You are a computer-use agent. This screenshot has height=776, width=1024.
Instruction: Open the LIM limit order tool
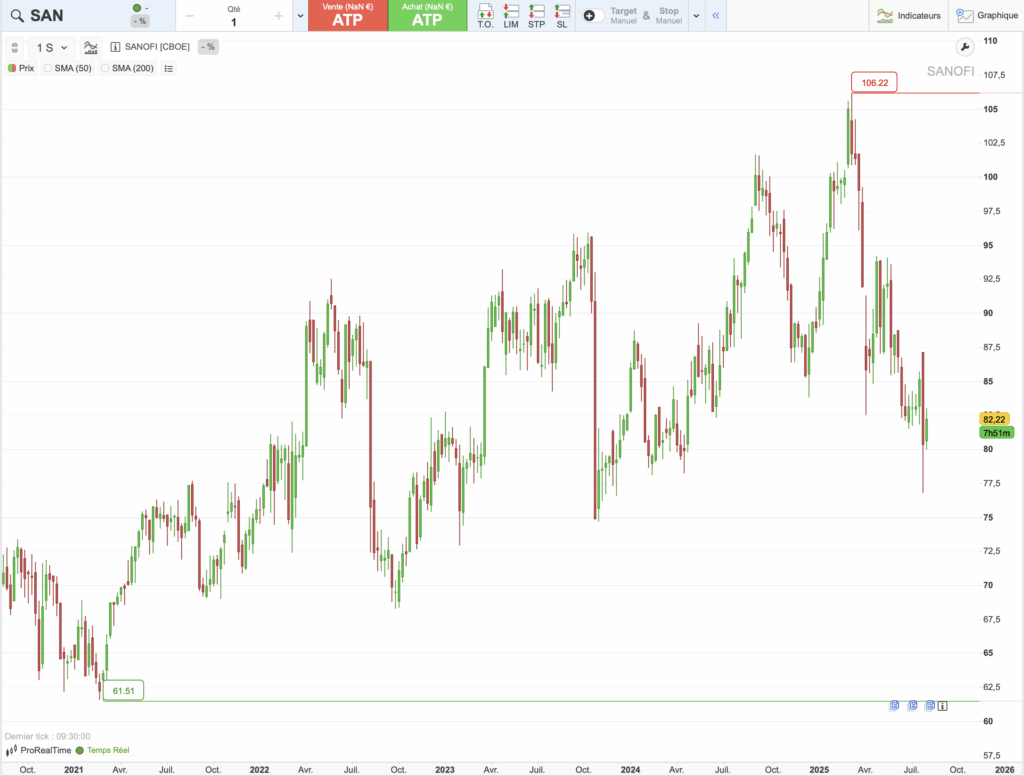coord(511,16)
